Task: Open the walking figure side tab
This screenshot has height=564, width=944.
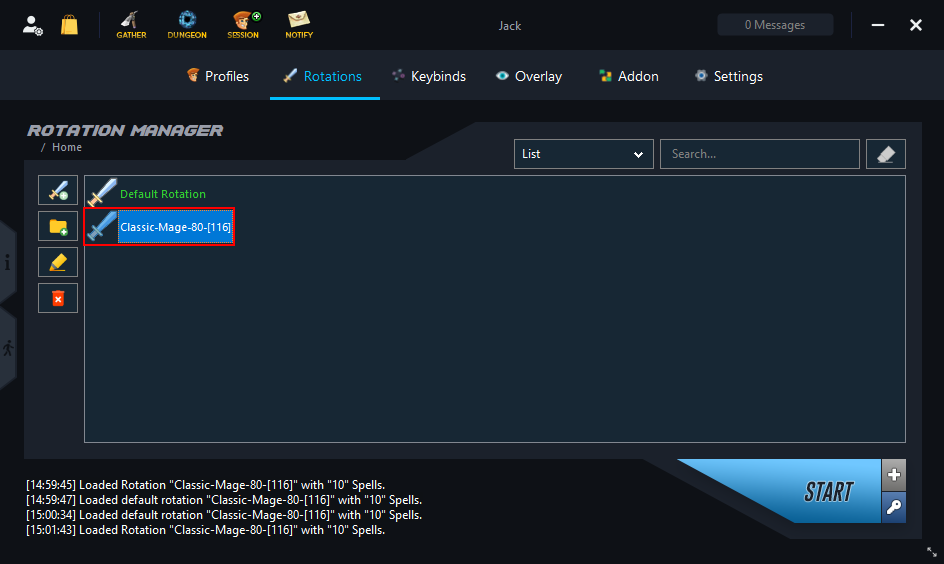Action: 7,348
